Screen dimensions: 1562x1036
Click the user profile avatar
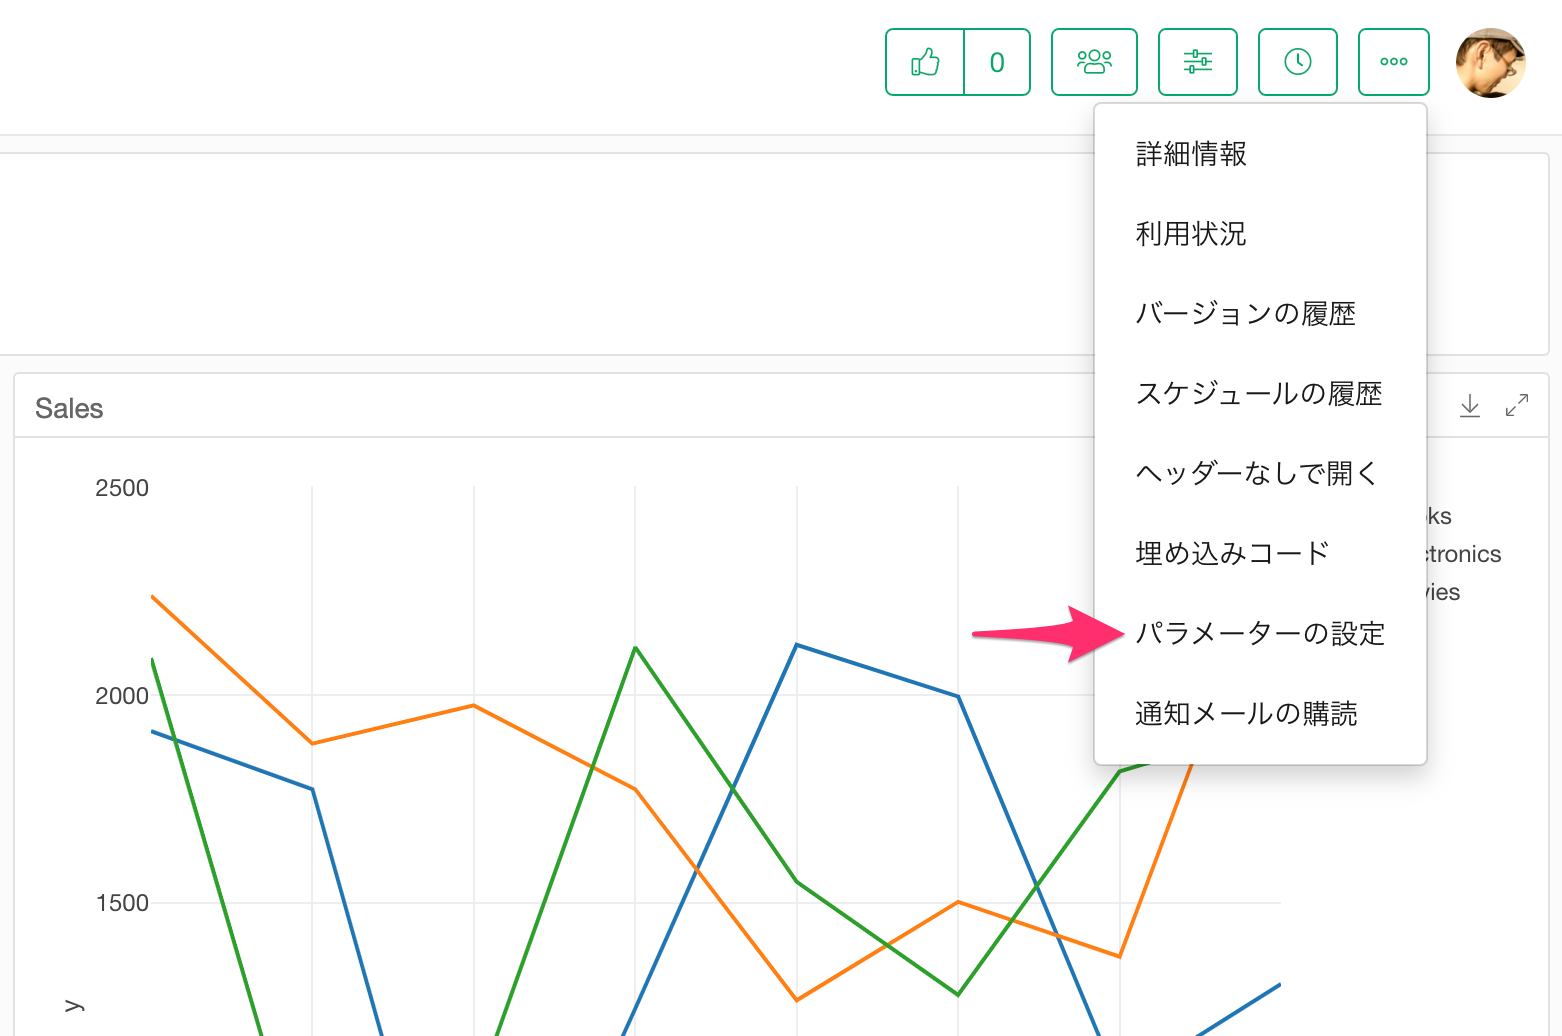(x=1490, y=62)
